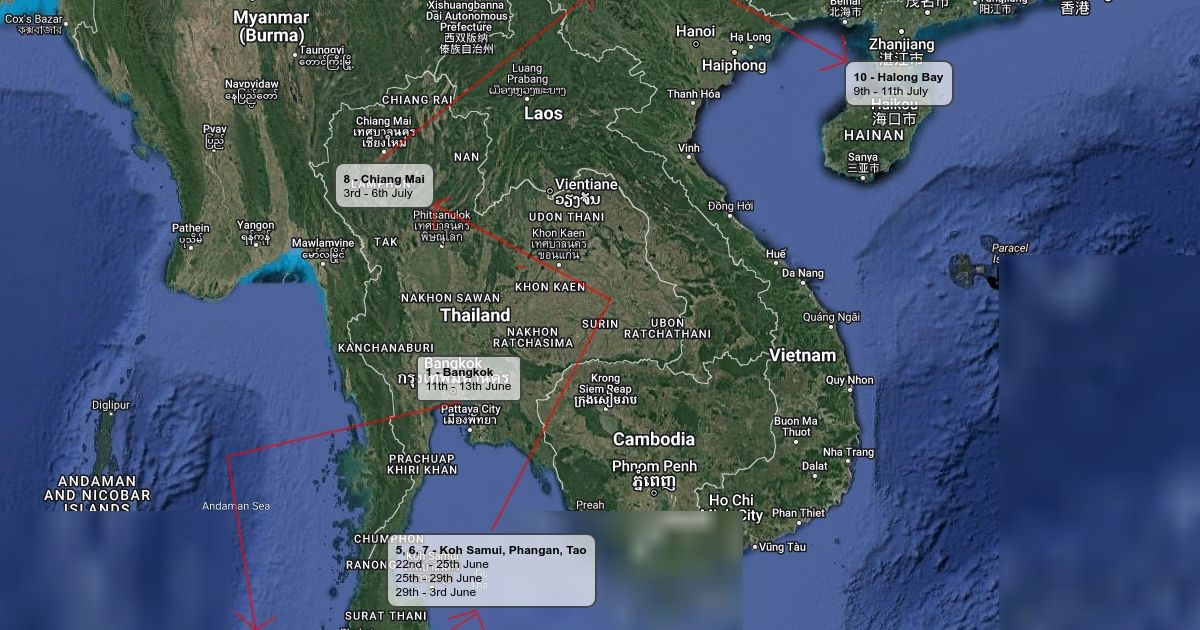This screenshot has width=1200, height=630.
Task: Click the Dalat label
Action: tap(814, 466)
